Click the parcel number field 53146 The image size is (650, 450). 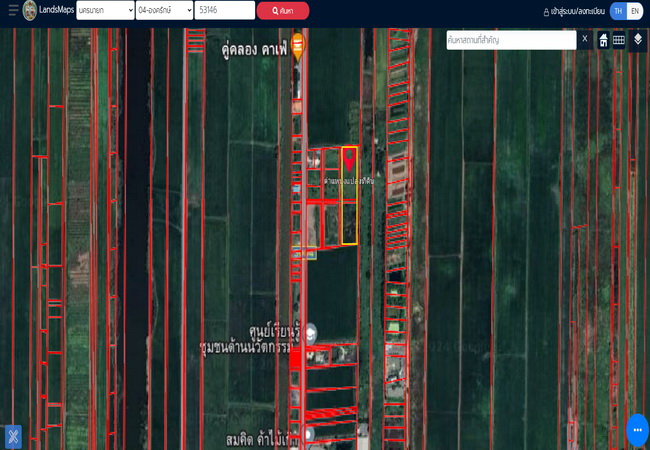point(225,10)
